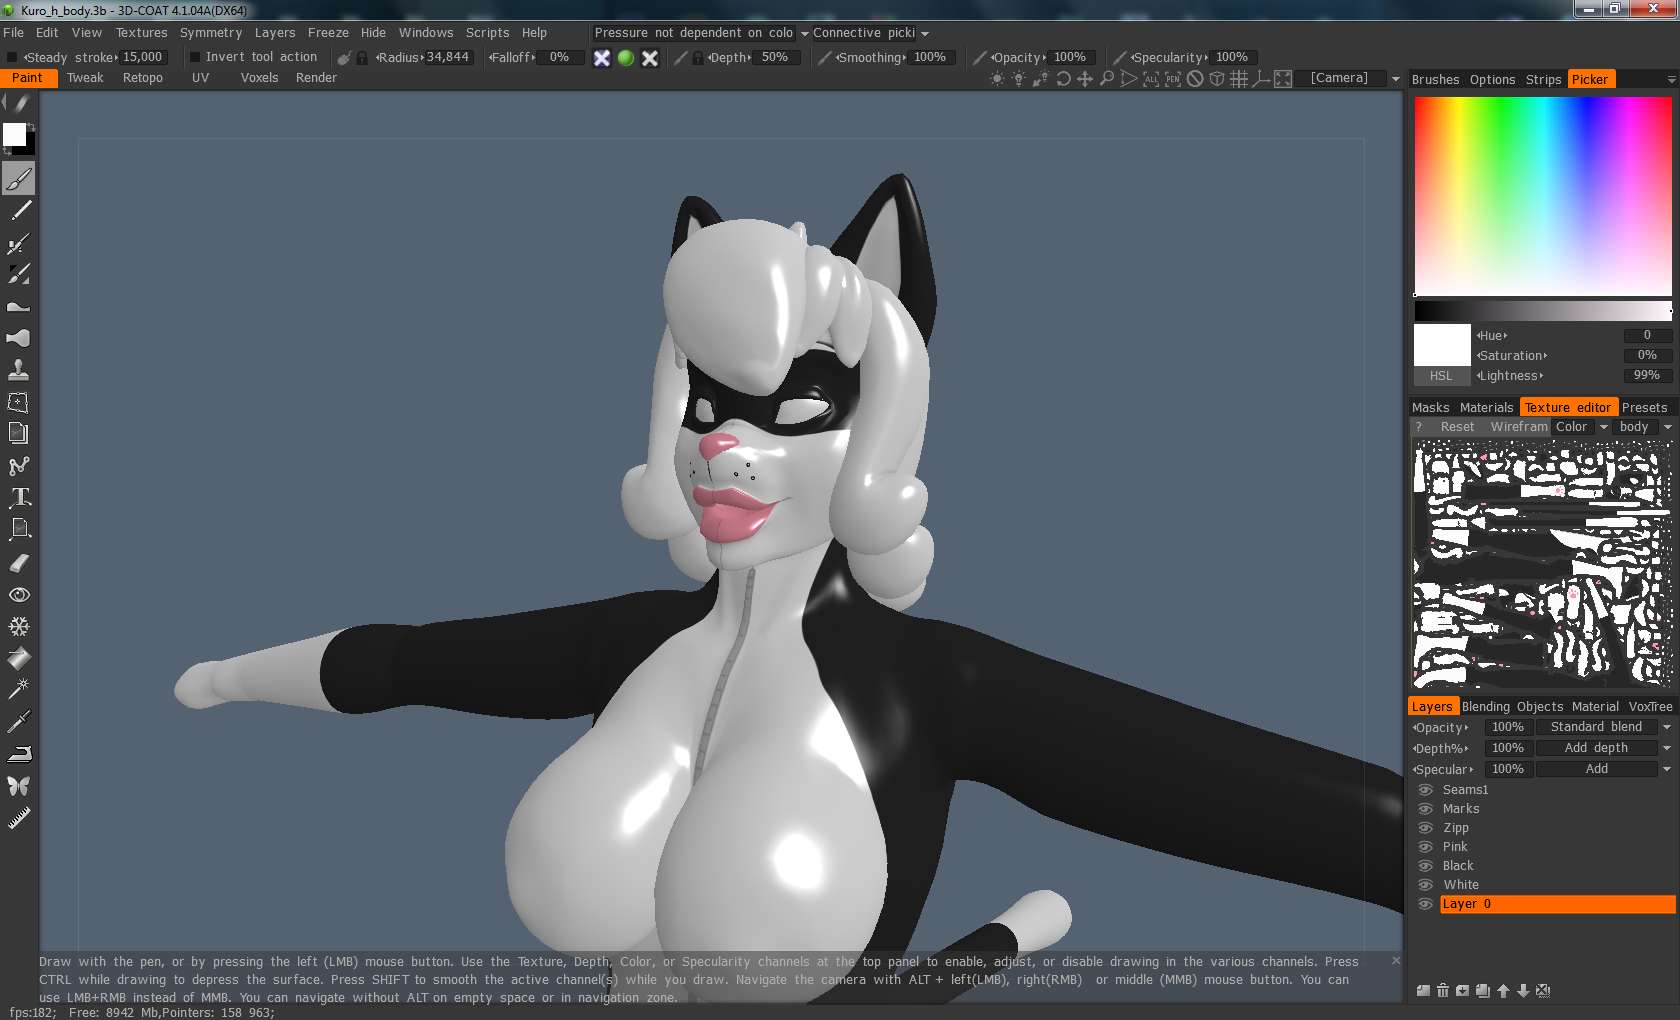Hide the Pink layer
Image resolution: width=1680 pixels, height=1020 pixels.
pos(1426,847)
